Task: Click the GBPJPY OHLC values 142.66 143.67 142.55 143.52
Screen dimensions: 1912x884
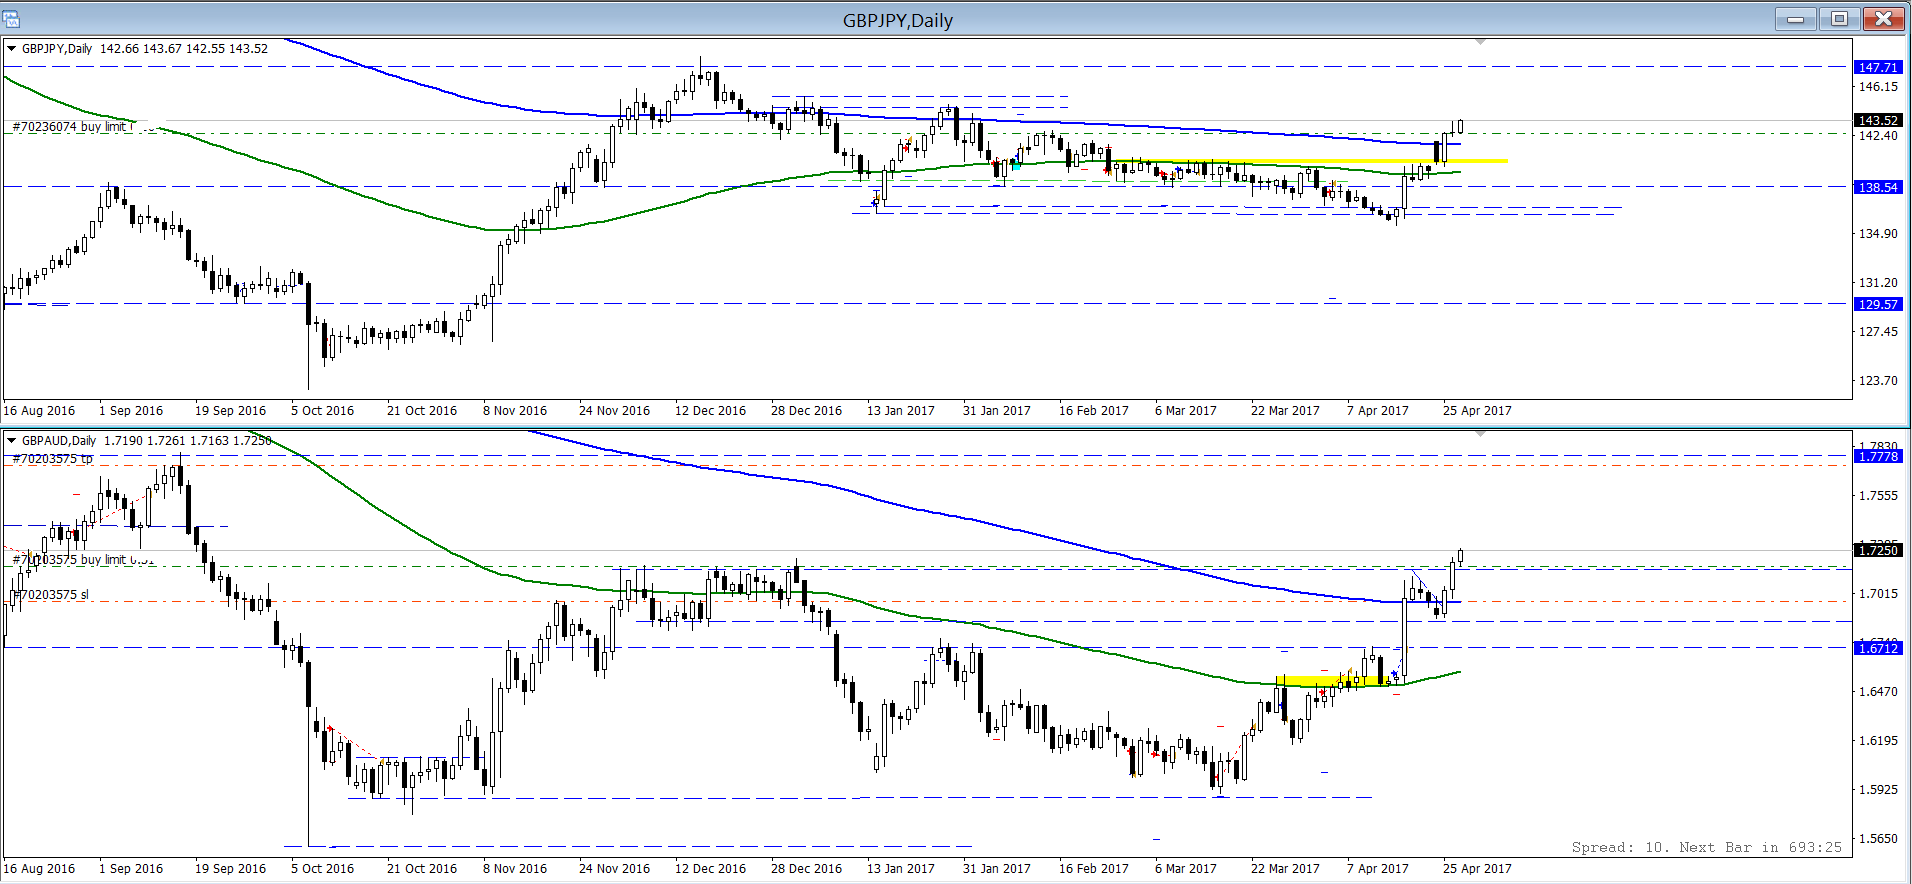Action: [184, 48]
